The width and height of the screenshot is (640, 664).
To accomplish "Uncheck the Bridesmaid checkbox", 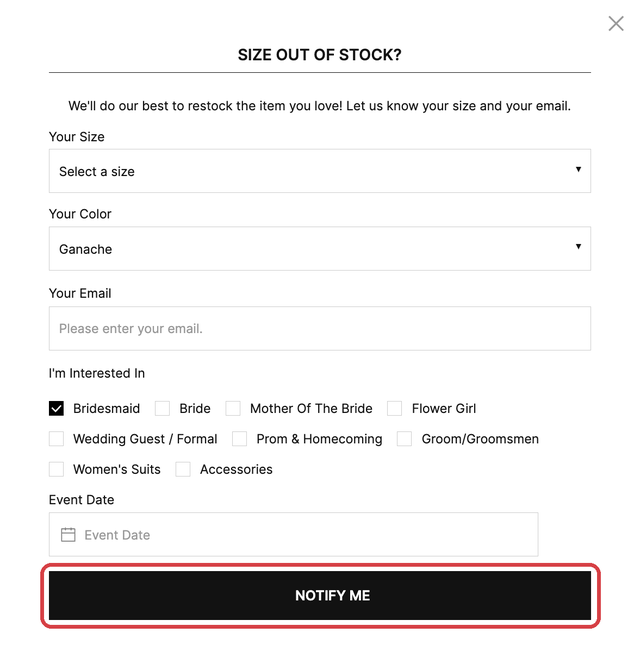I will (x=56, y=409).
